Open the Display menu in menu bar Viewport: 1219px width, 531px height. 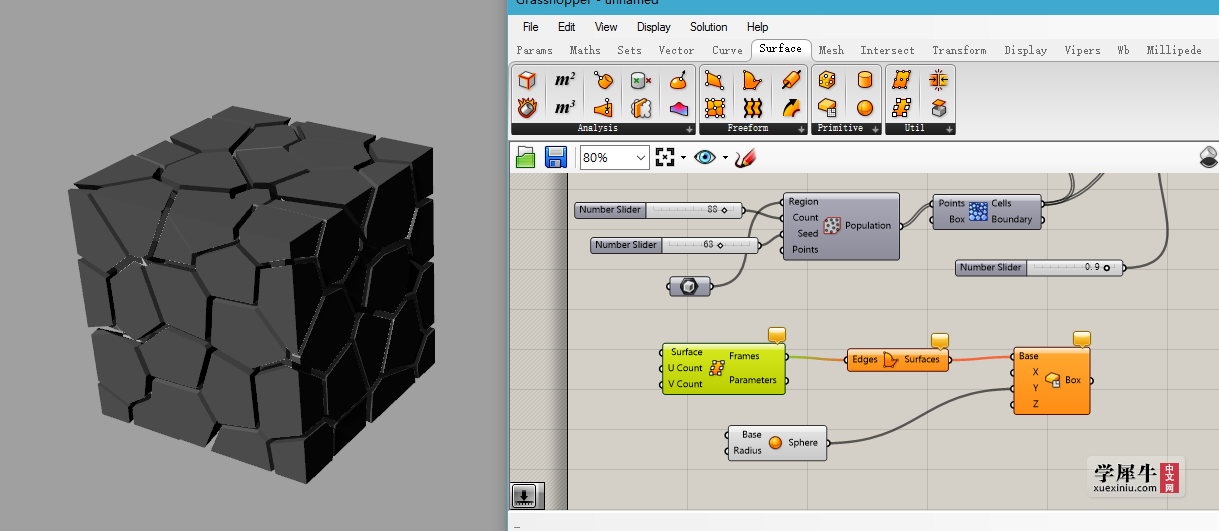(654, 27)
